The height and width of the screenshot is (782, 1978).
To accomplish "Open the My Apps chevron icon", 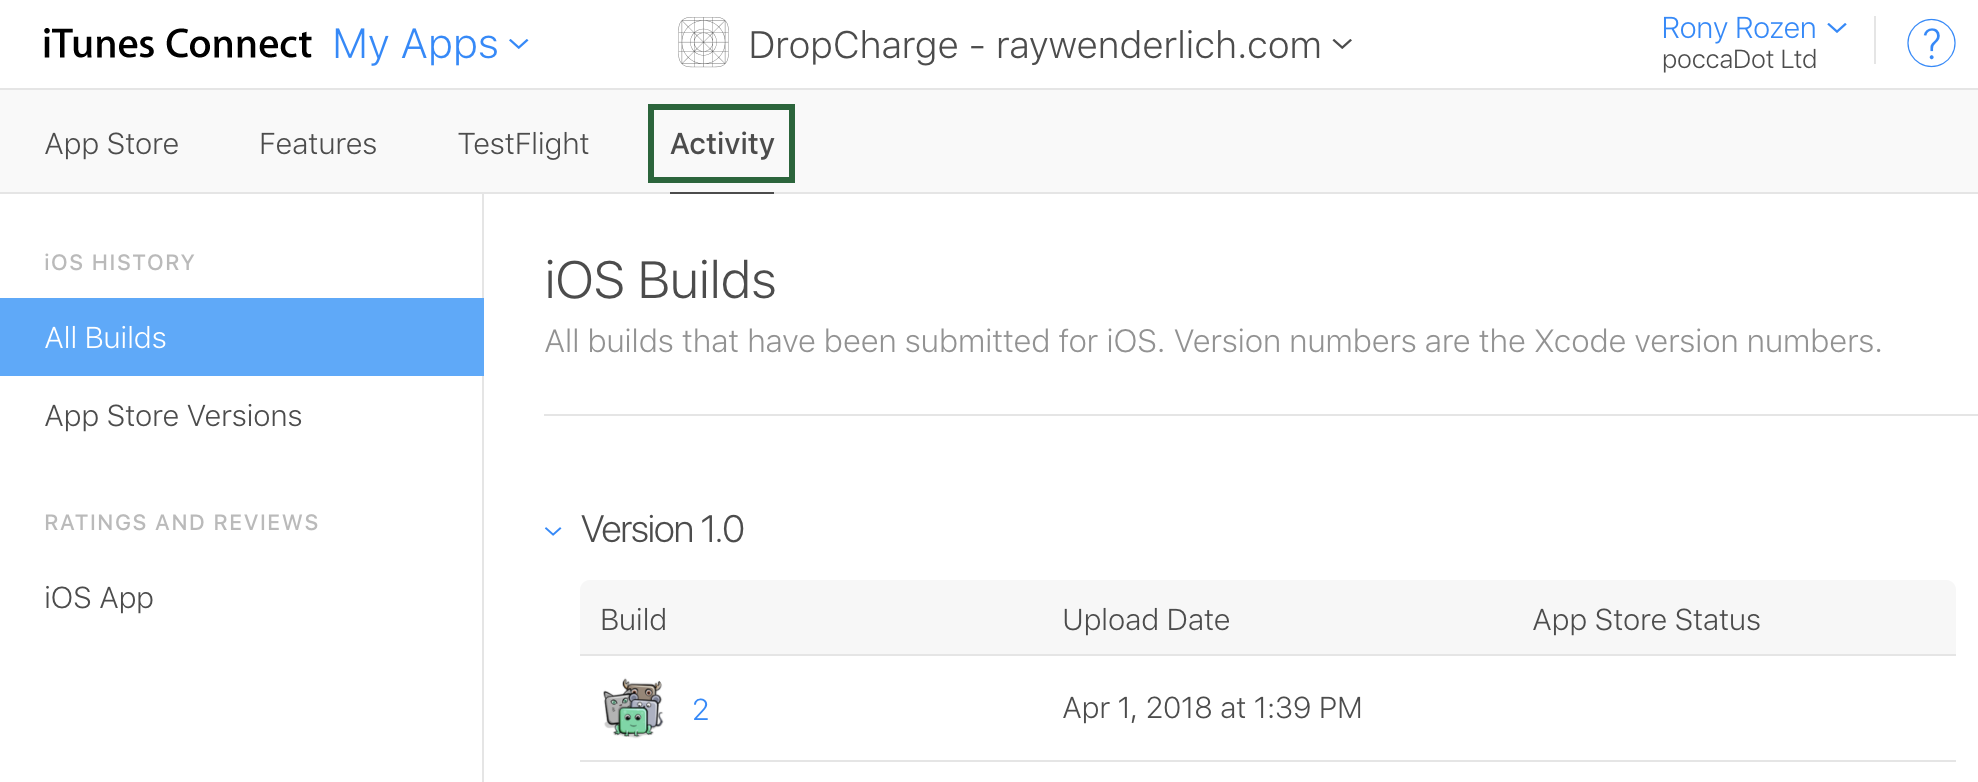I will (518, 46).
